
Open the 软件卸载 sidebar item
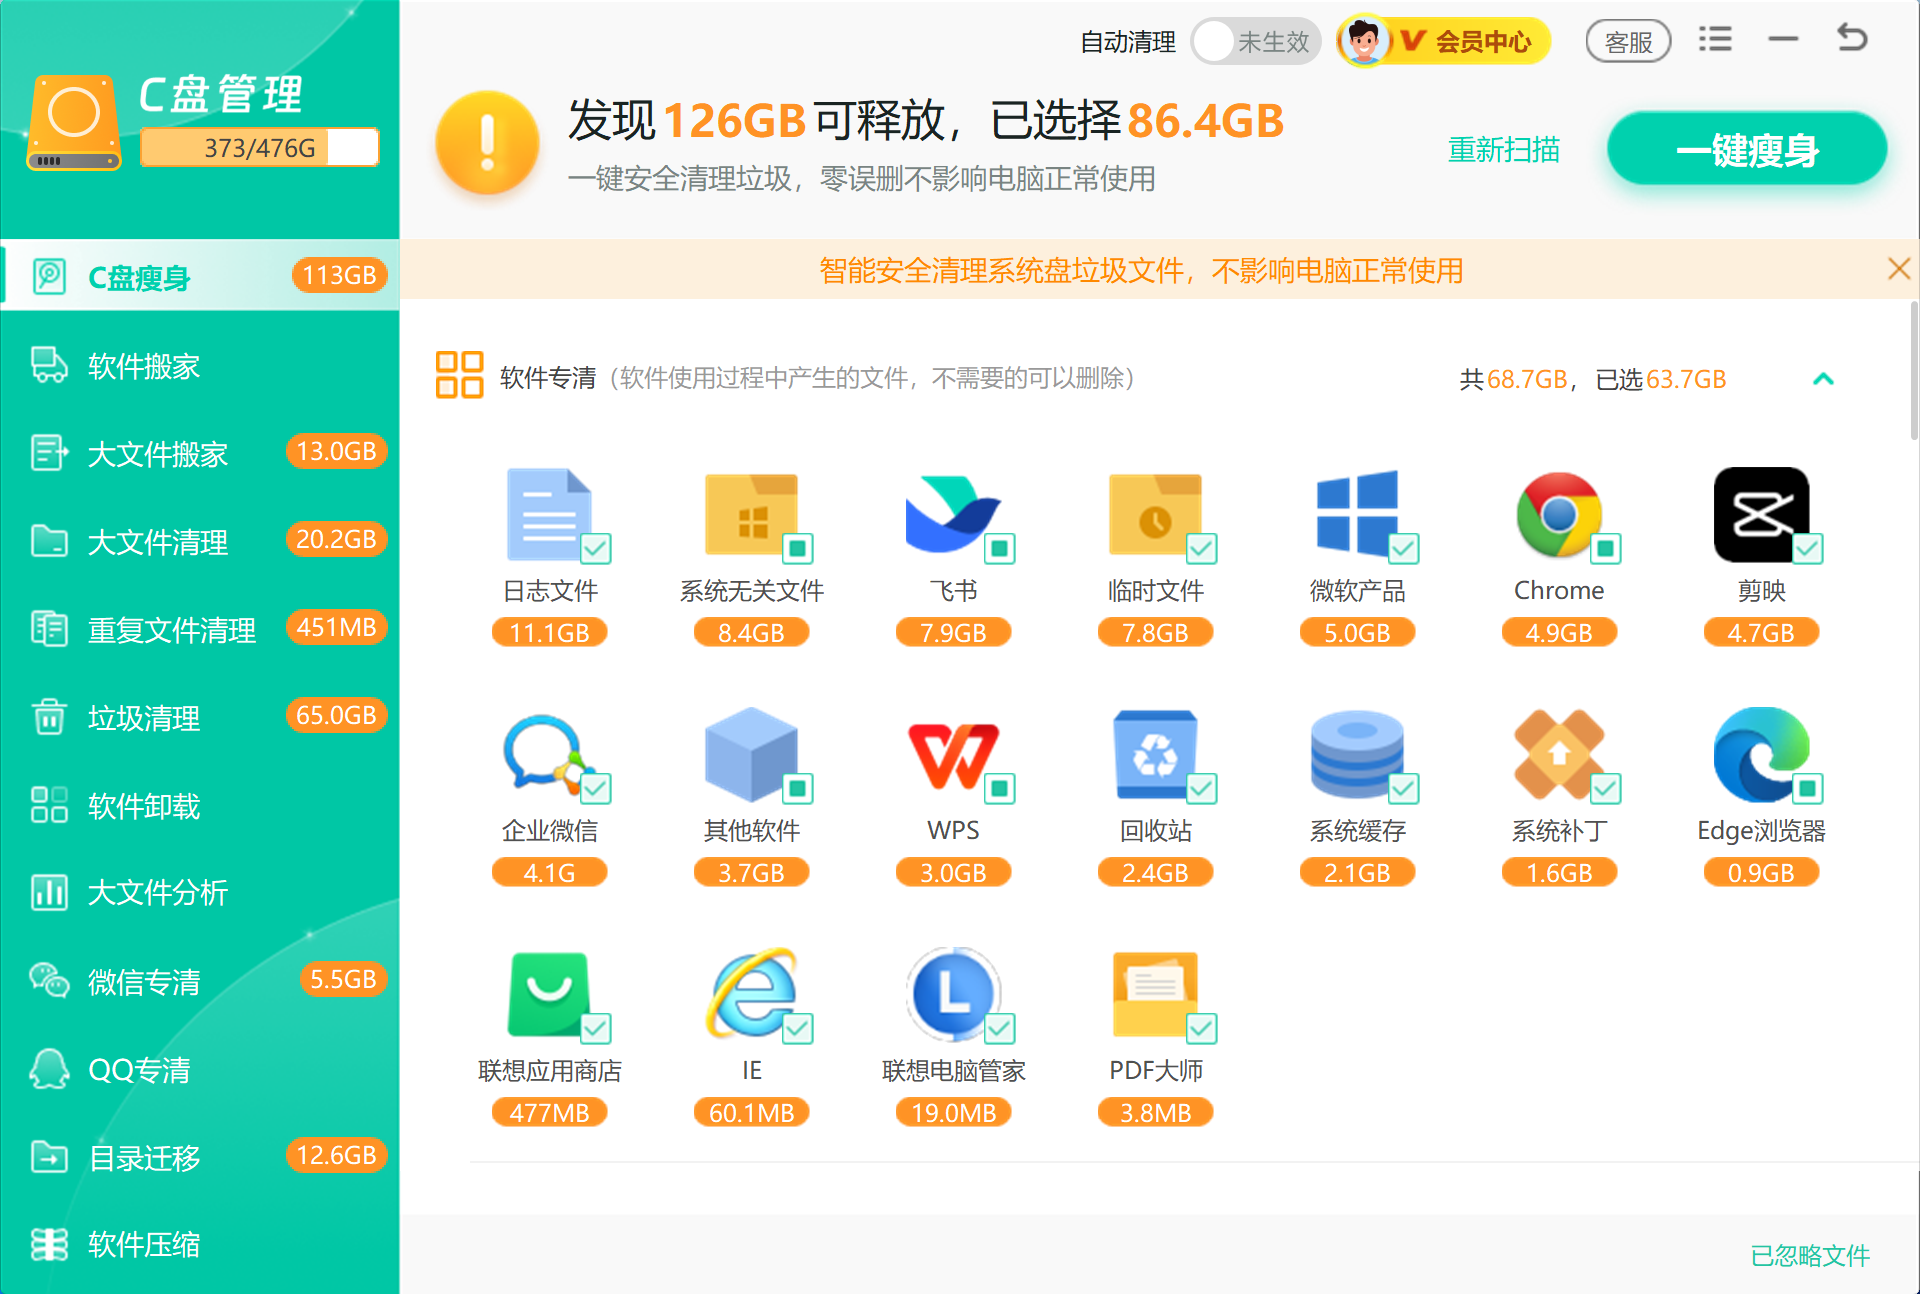coord(200,805)
